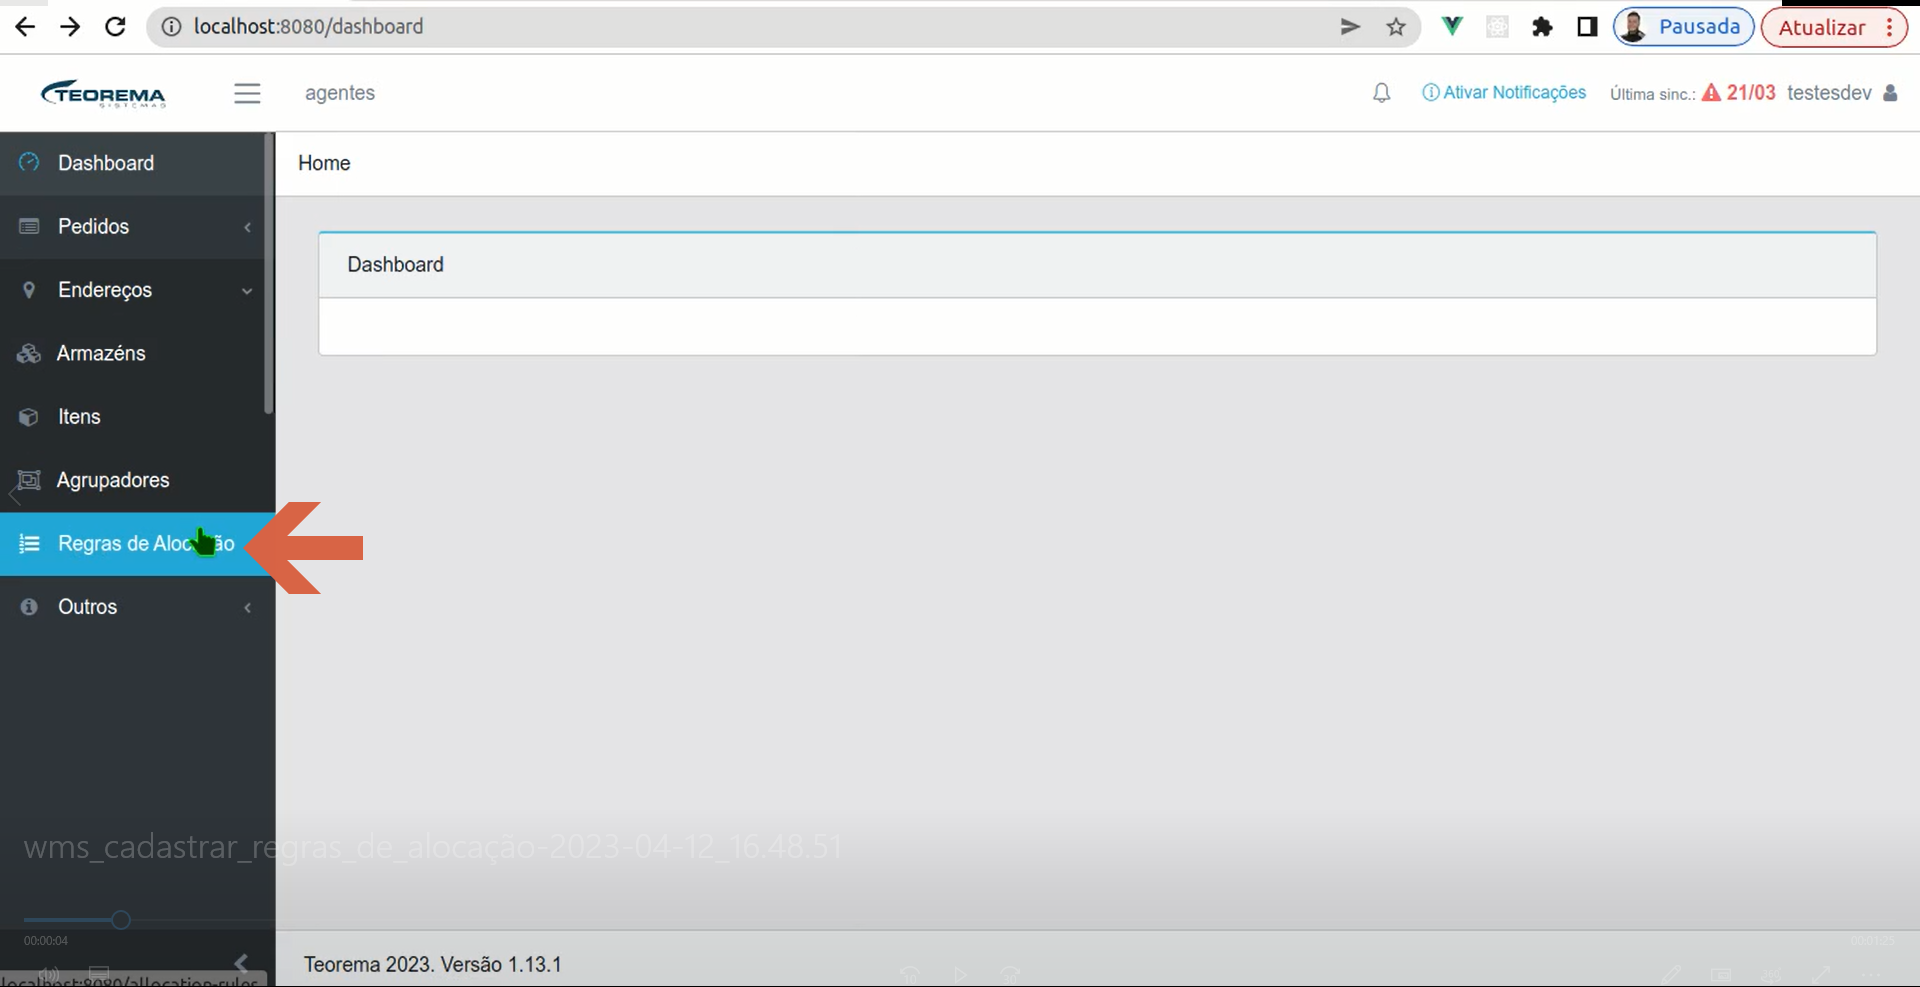The height and width of the screenshot is (987, 1920).
Task: Click the Teorema 2023 Versão 1.13.1 footer text
Action: coord(433,965)
